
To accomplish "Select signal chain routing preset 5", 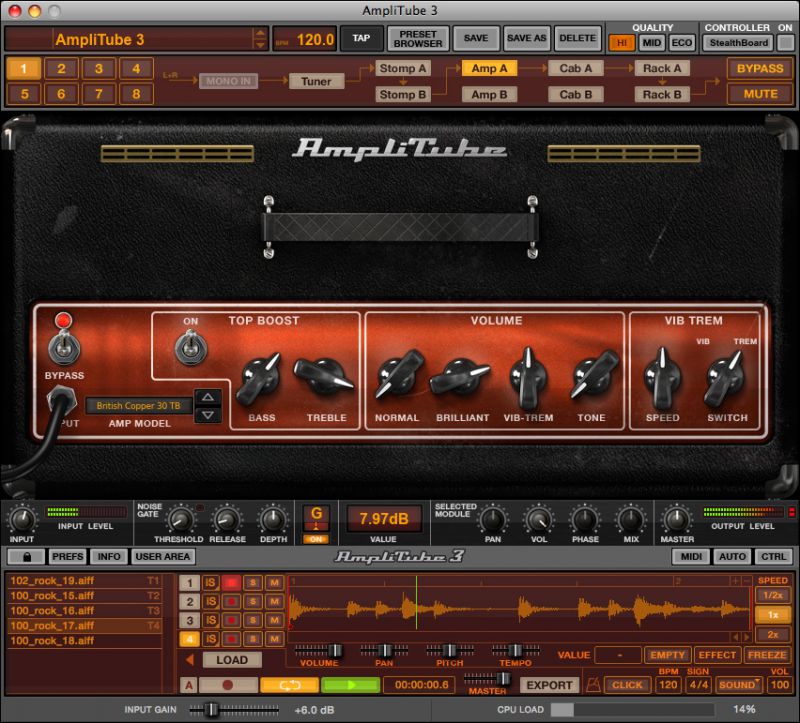I will [x=24, y=94].
